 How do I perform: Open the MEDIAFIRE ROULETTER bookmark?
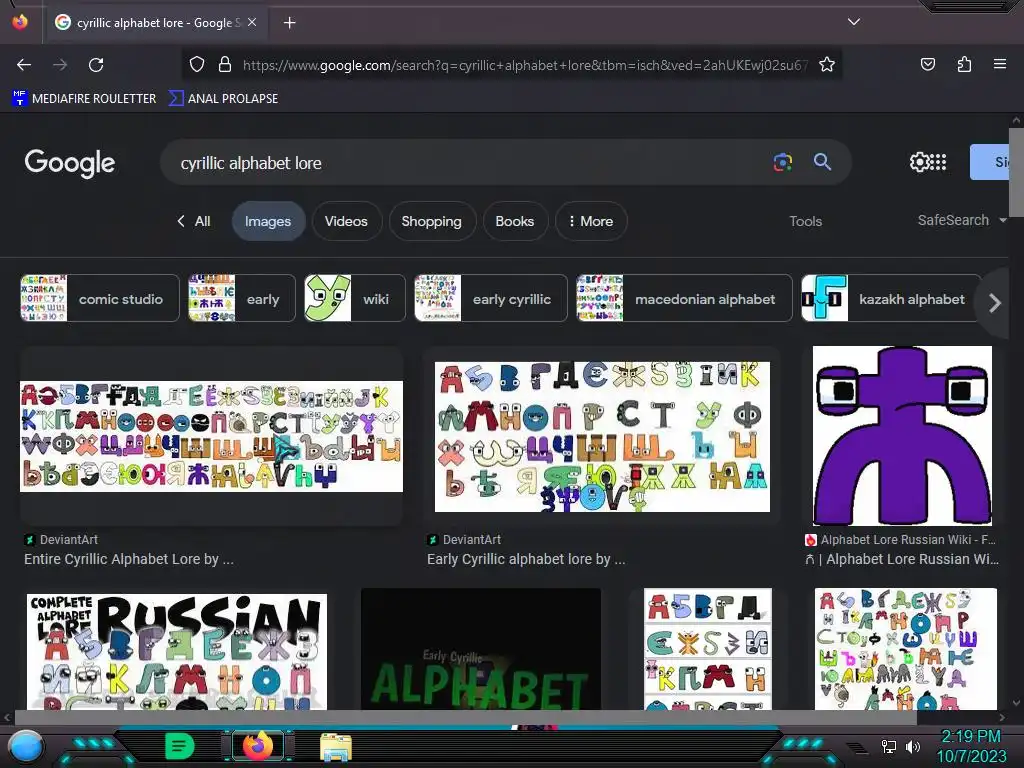pos(84,98)
